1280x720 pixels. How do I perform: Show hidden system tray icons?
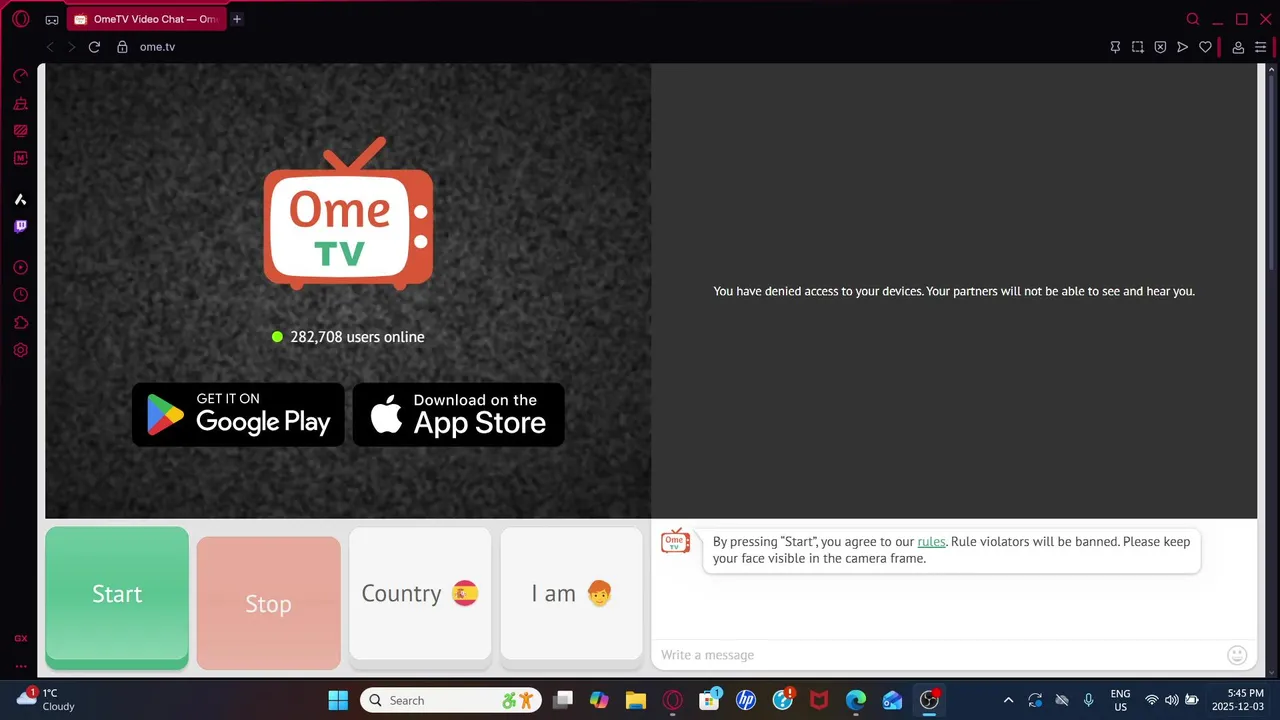[x=1008, y=700]
